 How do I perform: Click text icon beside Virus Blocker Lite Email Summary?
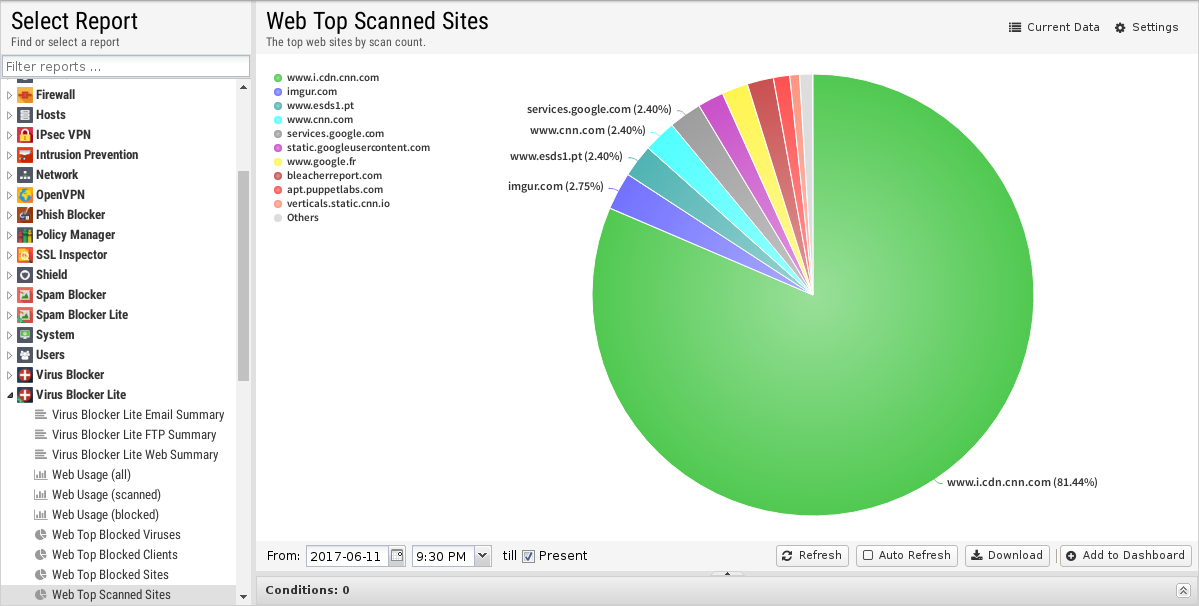41,414
